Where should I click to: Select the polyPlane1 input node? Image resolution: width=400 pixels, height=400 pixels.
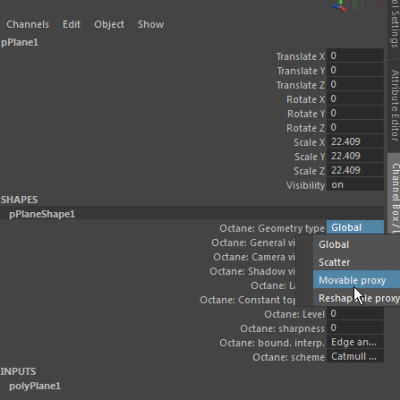[35, 386]
